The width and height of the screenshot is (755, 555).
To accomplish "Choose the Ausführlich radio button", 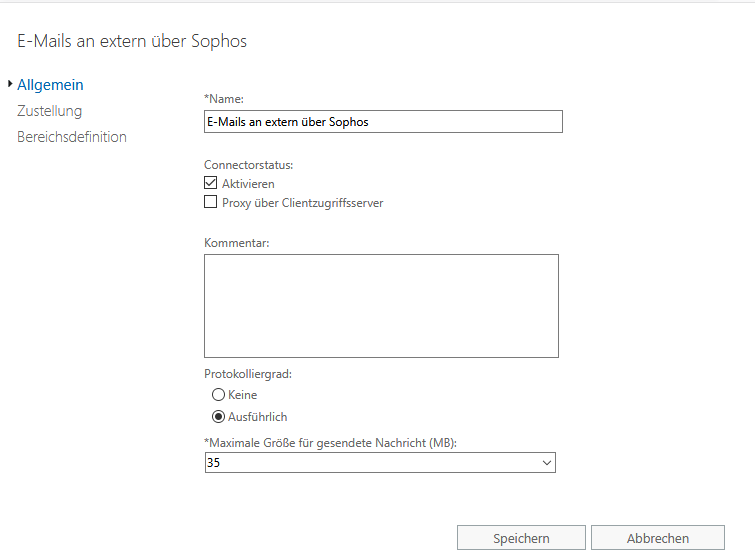I will 218,416.
